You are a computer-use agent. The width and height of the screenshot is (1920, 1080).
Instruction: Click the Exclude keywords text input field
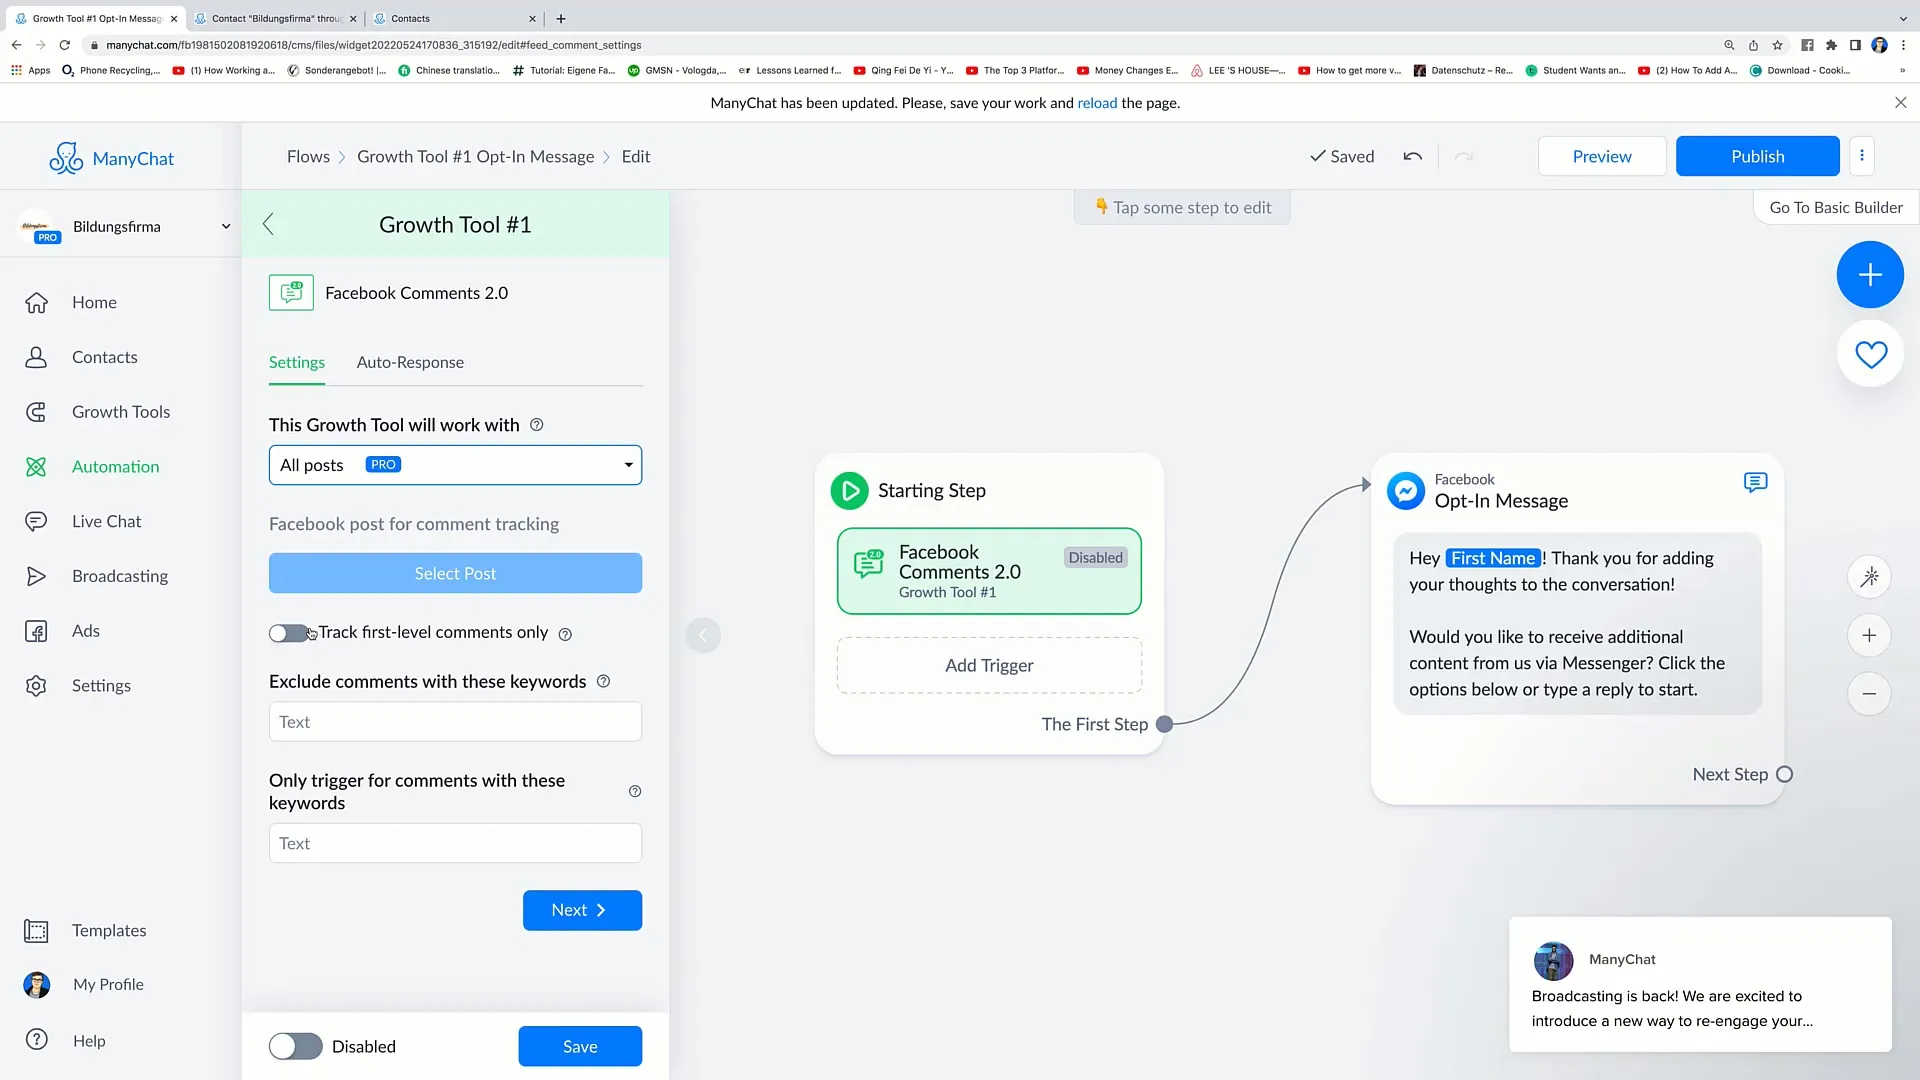point(455,721)
